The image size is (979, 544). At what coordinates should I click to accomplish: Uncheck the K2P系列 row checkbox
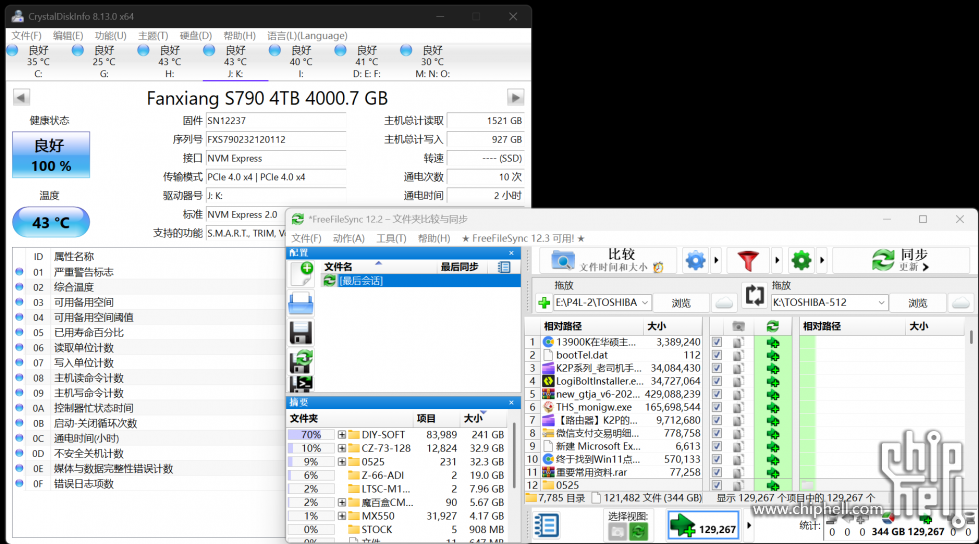click(x=717, y=368)
